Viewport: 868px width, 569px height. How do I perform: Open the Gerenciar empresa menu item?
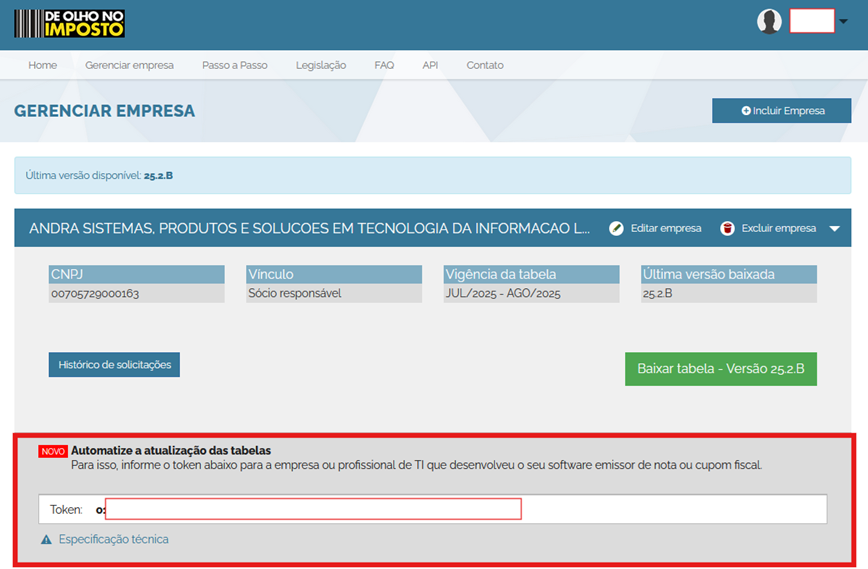tap(129, 65)
